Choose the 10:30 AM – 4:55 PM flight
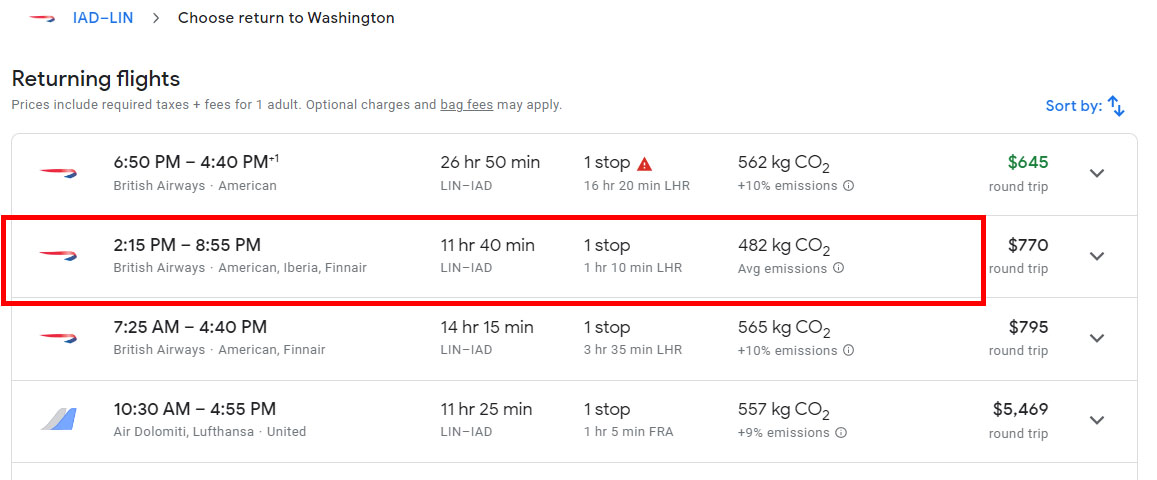 (194, 409)
